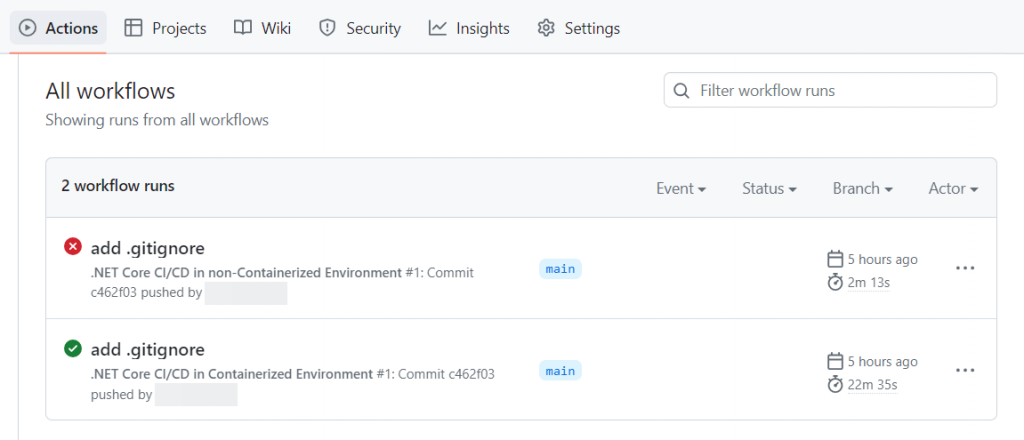The width and height of the screenshot is (1024, 440).
Task: Open kebab menu for failed non-Containerized run
Action: tap(965, 268)
